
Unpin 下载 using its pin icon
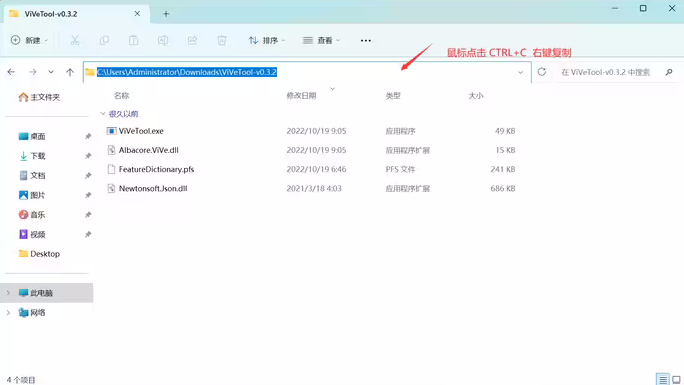(88, 156)
